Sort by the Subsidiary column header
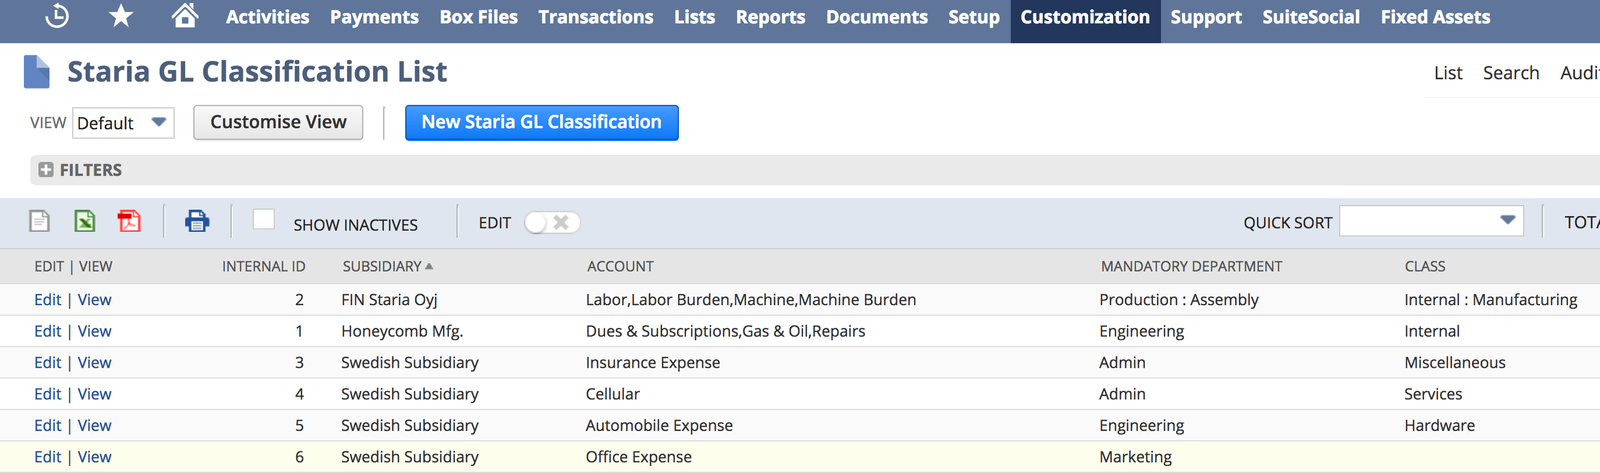1600x473 pixels. click(387, 266)
